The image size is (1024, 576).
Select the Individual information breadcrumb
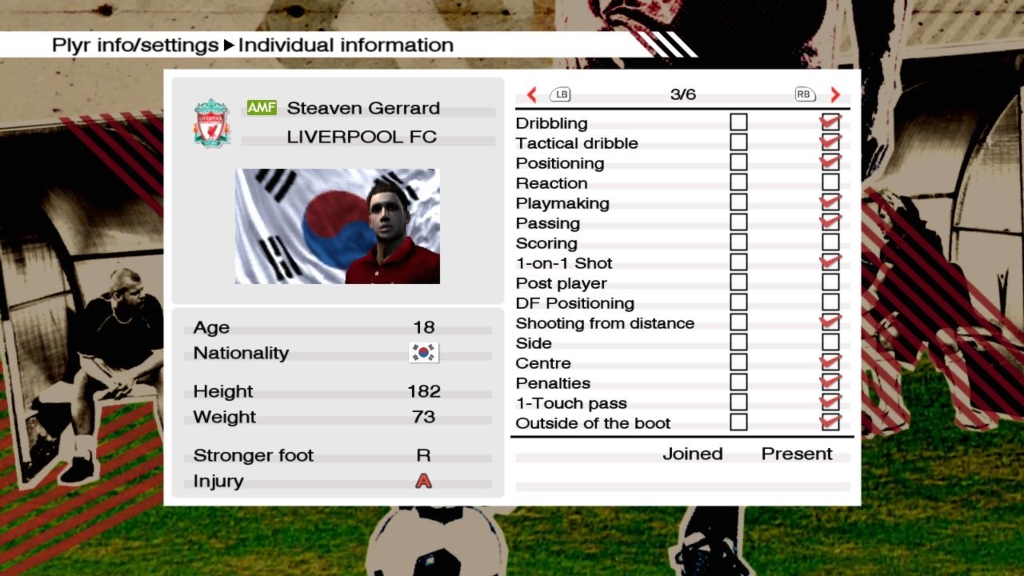(x=345, y=45)
